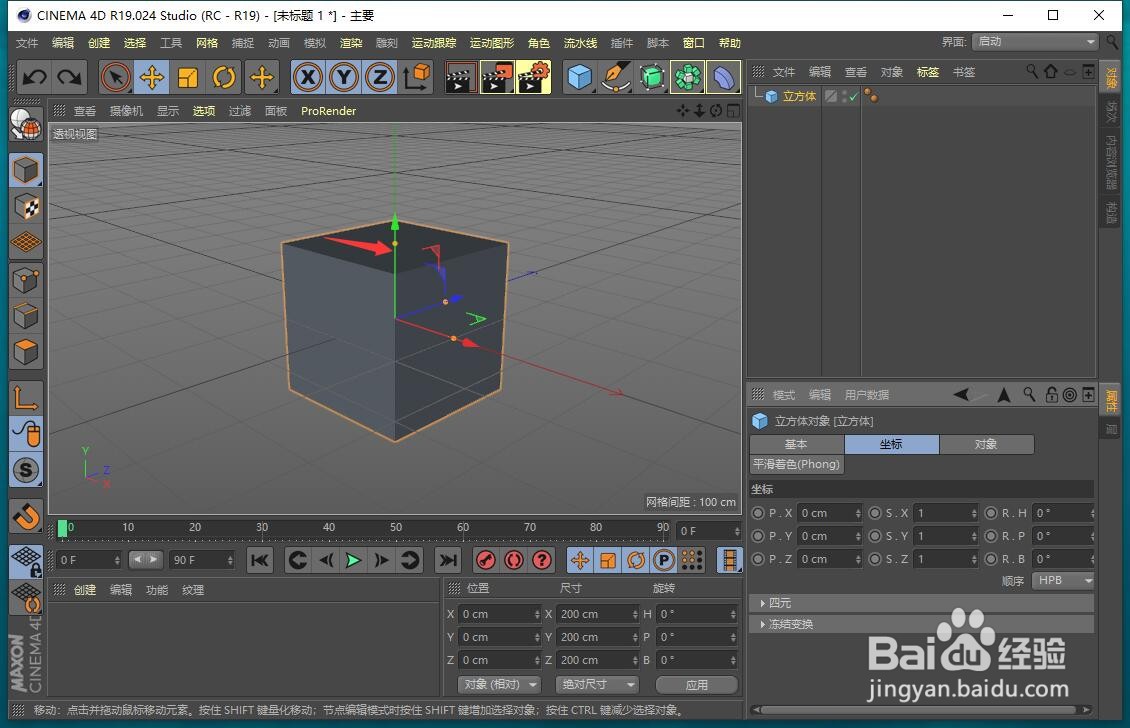Open the material manager 创建 menu
Image resolution: width=1130 pixels, height=728 pixels.
(x=85, y=590)
